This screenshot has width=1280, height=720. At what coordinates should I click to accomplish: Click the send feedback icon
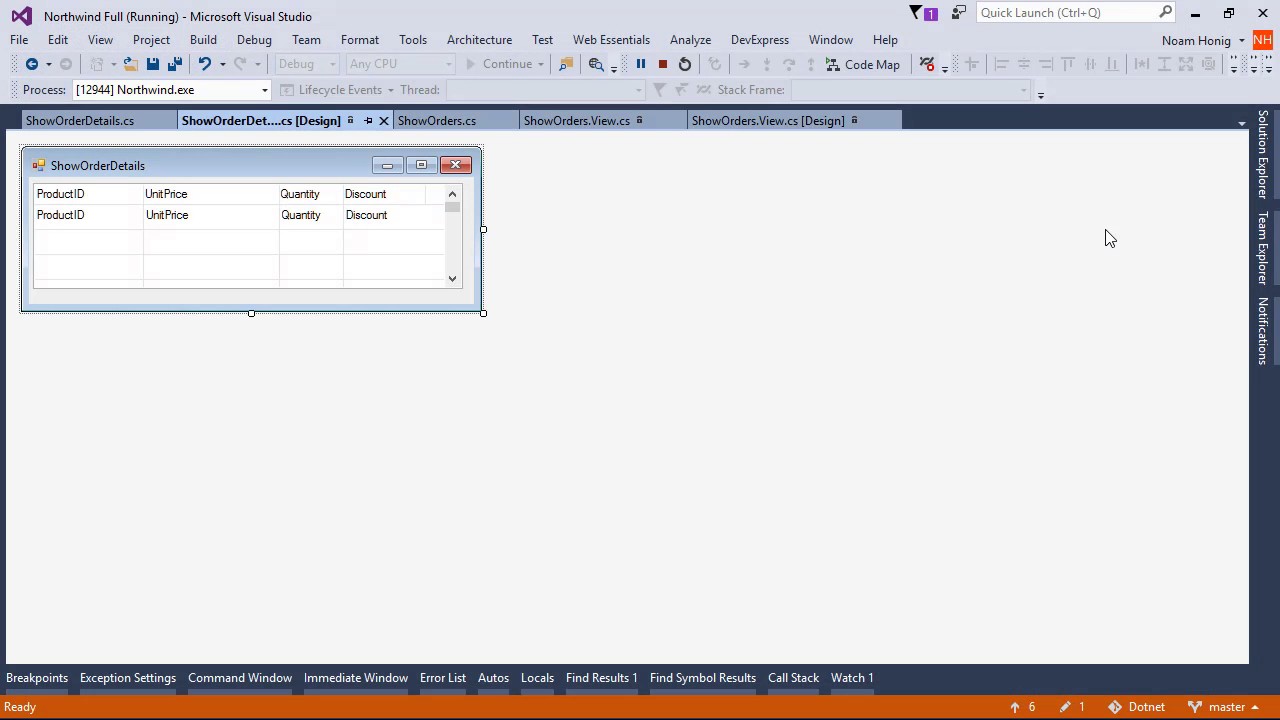point(959,13)
